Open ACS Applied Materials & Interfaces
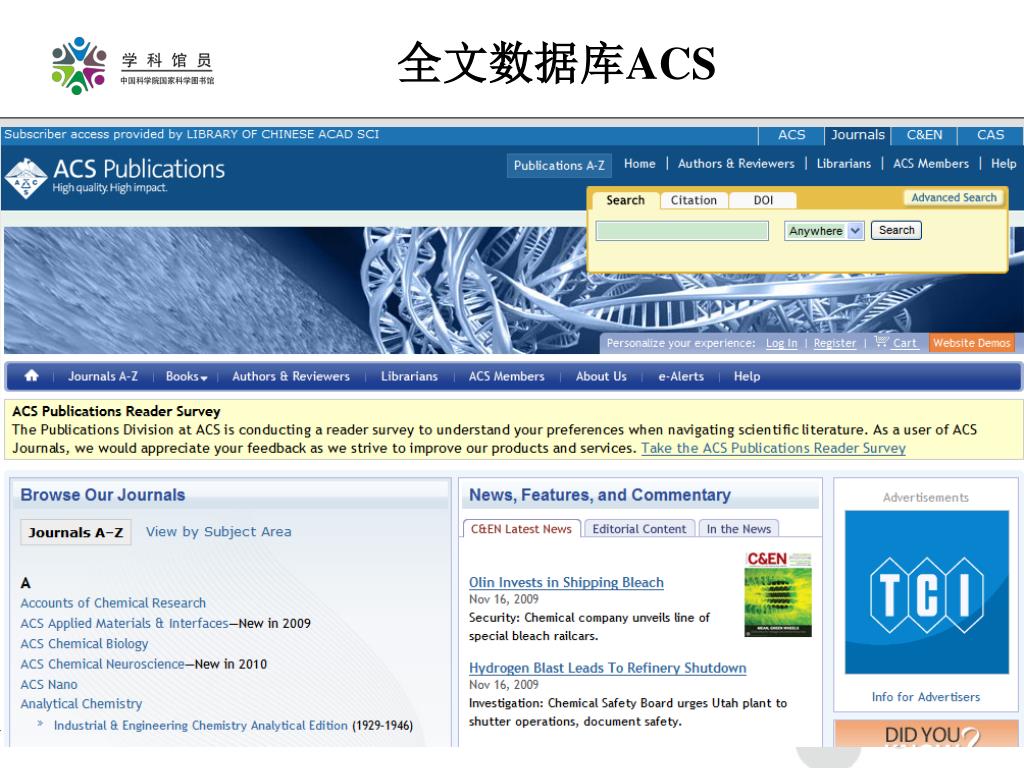 [124, 623]
